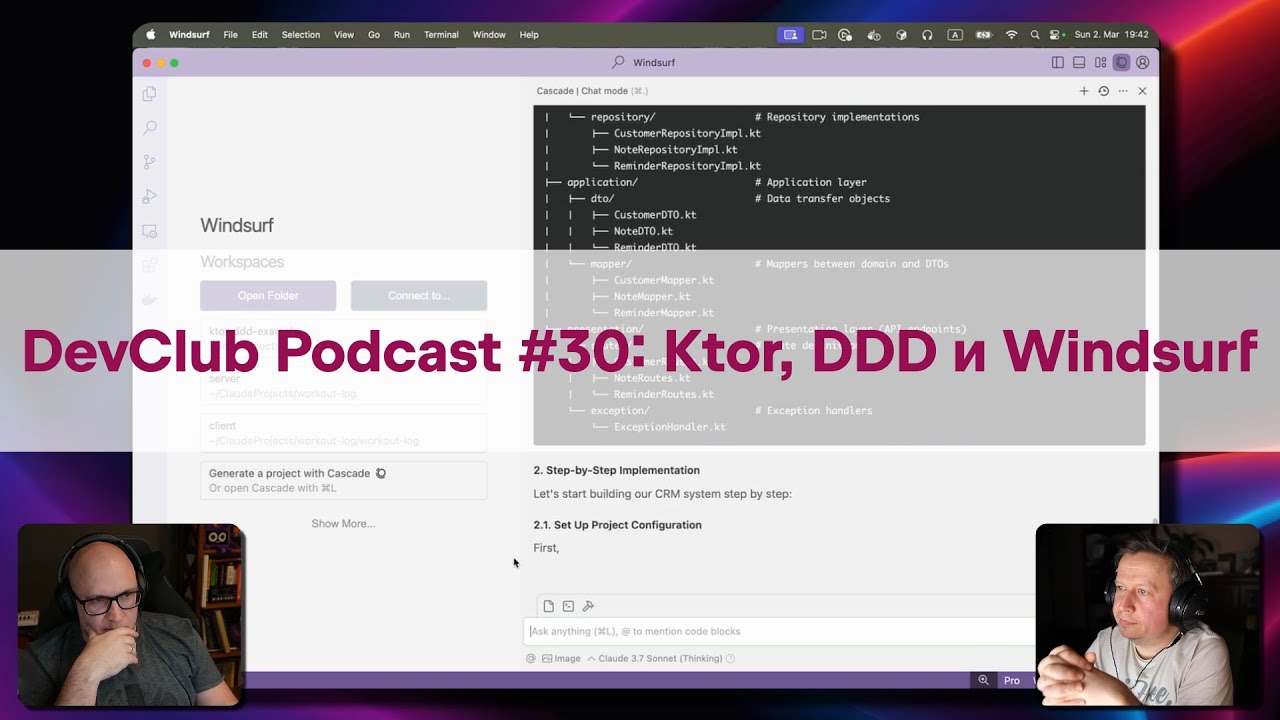Screen dimensions: 1280x720
Task: Open the Claude 3.7 Sonnet model selector
Action: point(655,658)
